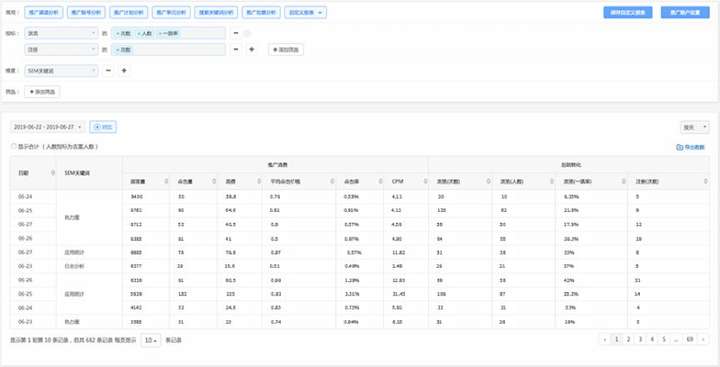This screenshot has height=367, width=720.
Task: Sort by the 消费 column sort icon
Action: point(259,181)
